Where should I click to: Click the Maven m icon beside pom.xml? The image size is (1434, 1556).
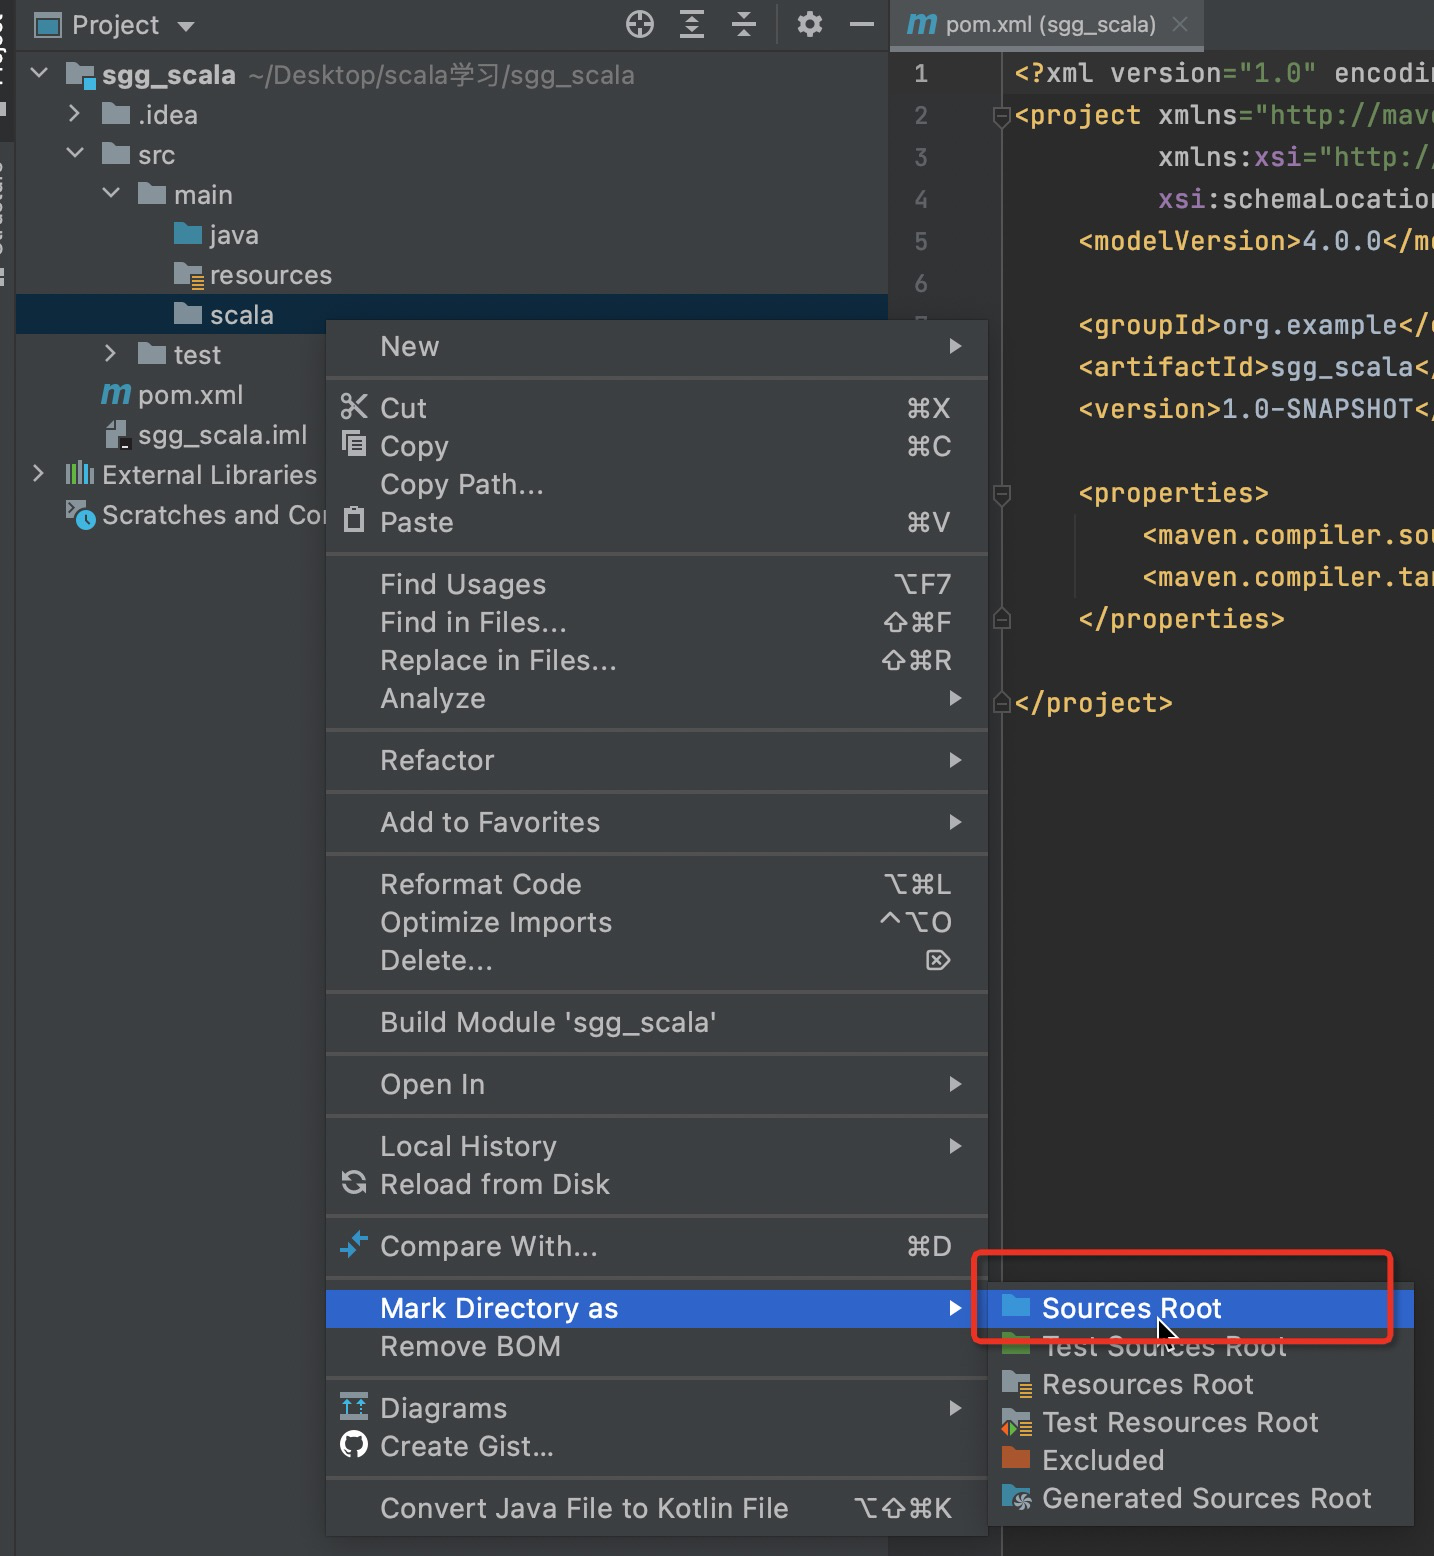tap(116, 394)
